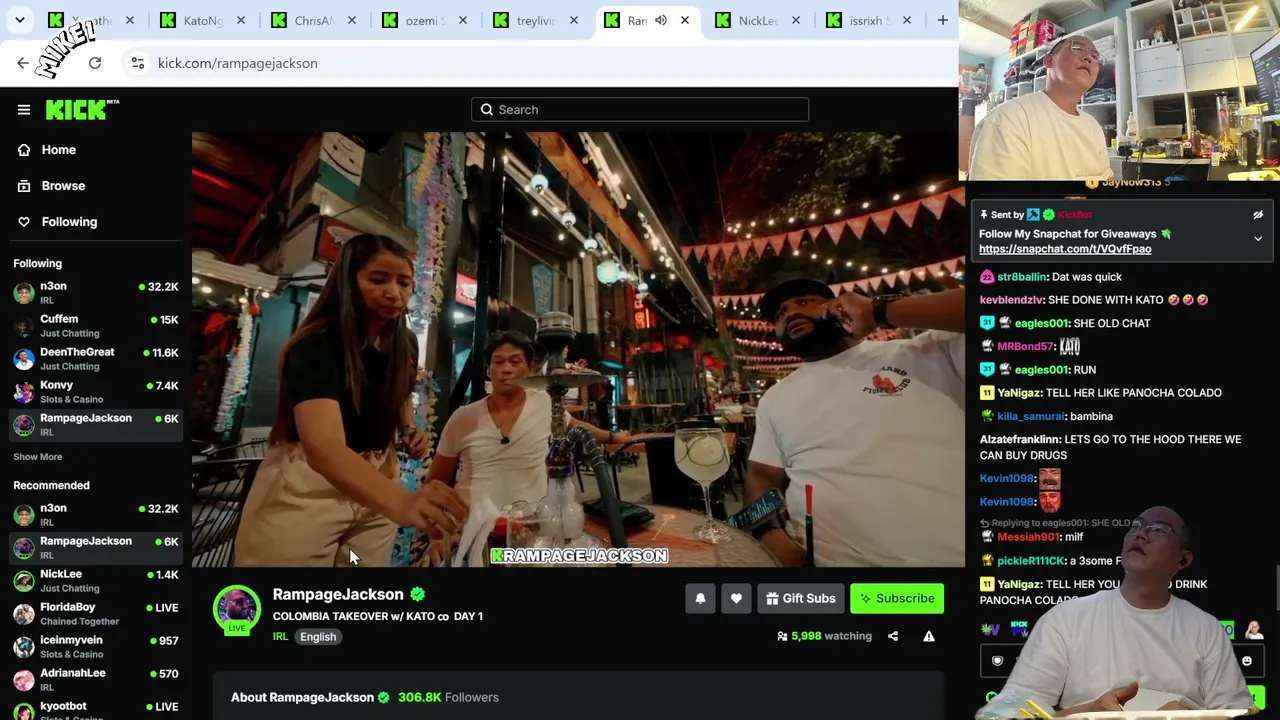The height and width of the screenshot is (720, 1280).
Task: Share the stream via share icon
Action: [893, 636]
